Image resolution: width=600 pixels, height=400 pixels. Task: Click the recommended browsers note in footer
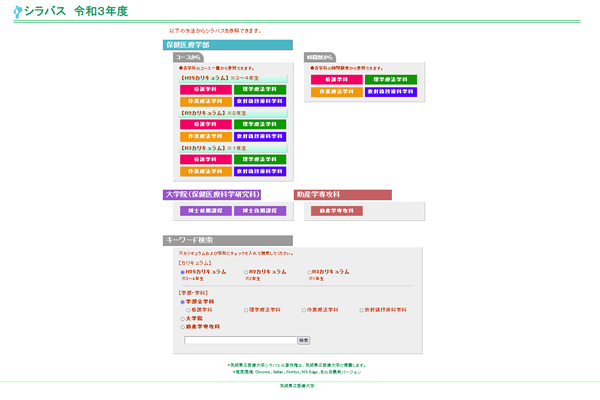[297, 372]
